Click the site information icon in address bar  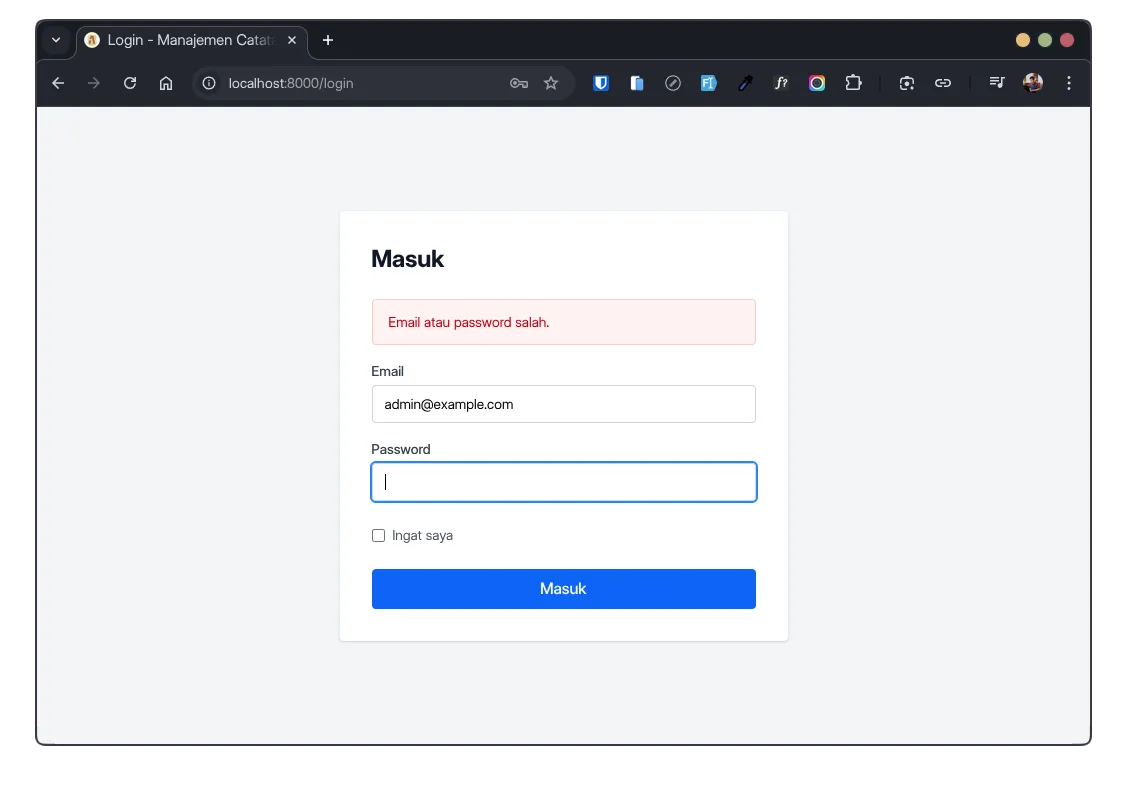pyautogui.click(x=209, y=83)
